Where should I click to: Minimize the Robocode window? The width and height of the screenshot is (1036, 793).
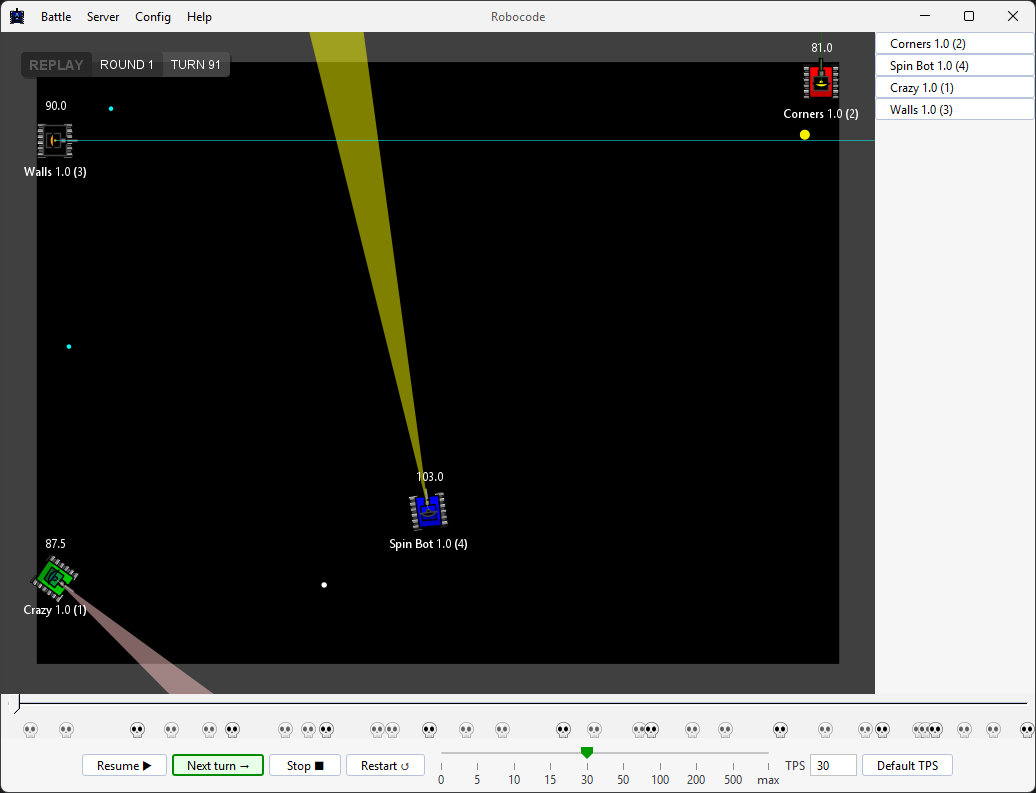click(925, 16)
